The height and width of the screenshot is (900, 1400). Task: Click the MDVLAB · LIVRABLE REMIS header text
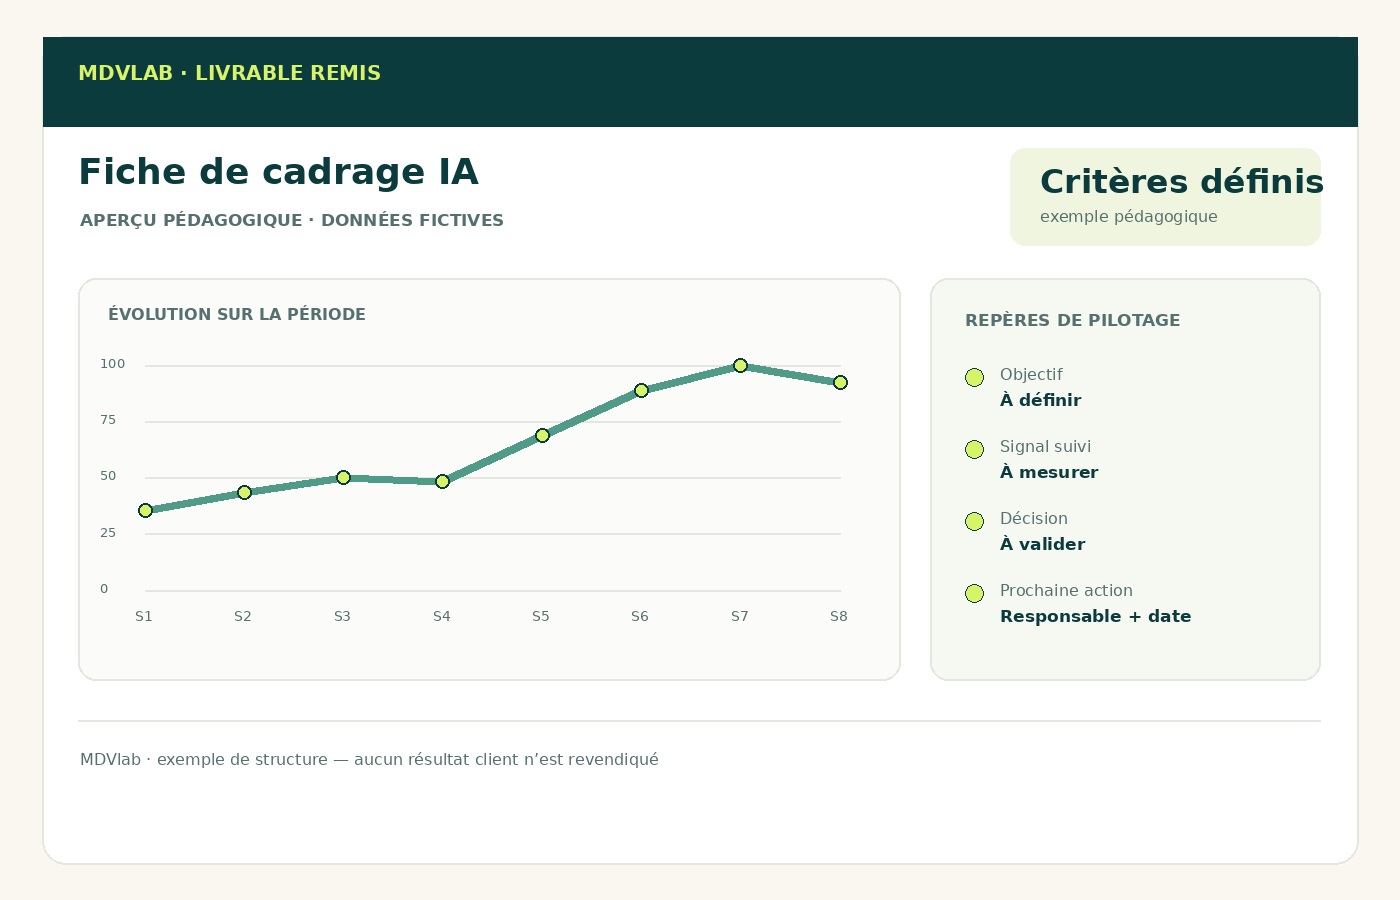tap(229, 73)
